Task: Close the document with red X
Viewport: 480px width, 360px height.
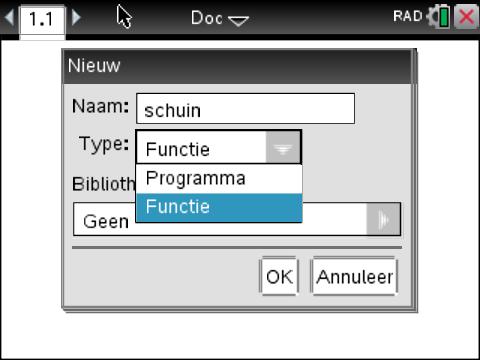Action: coord(466,17)
